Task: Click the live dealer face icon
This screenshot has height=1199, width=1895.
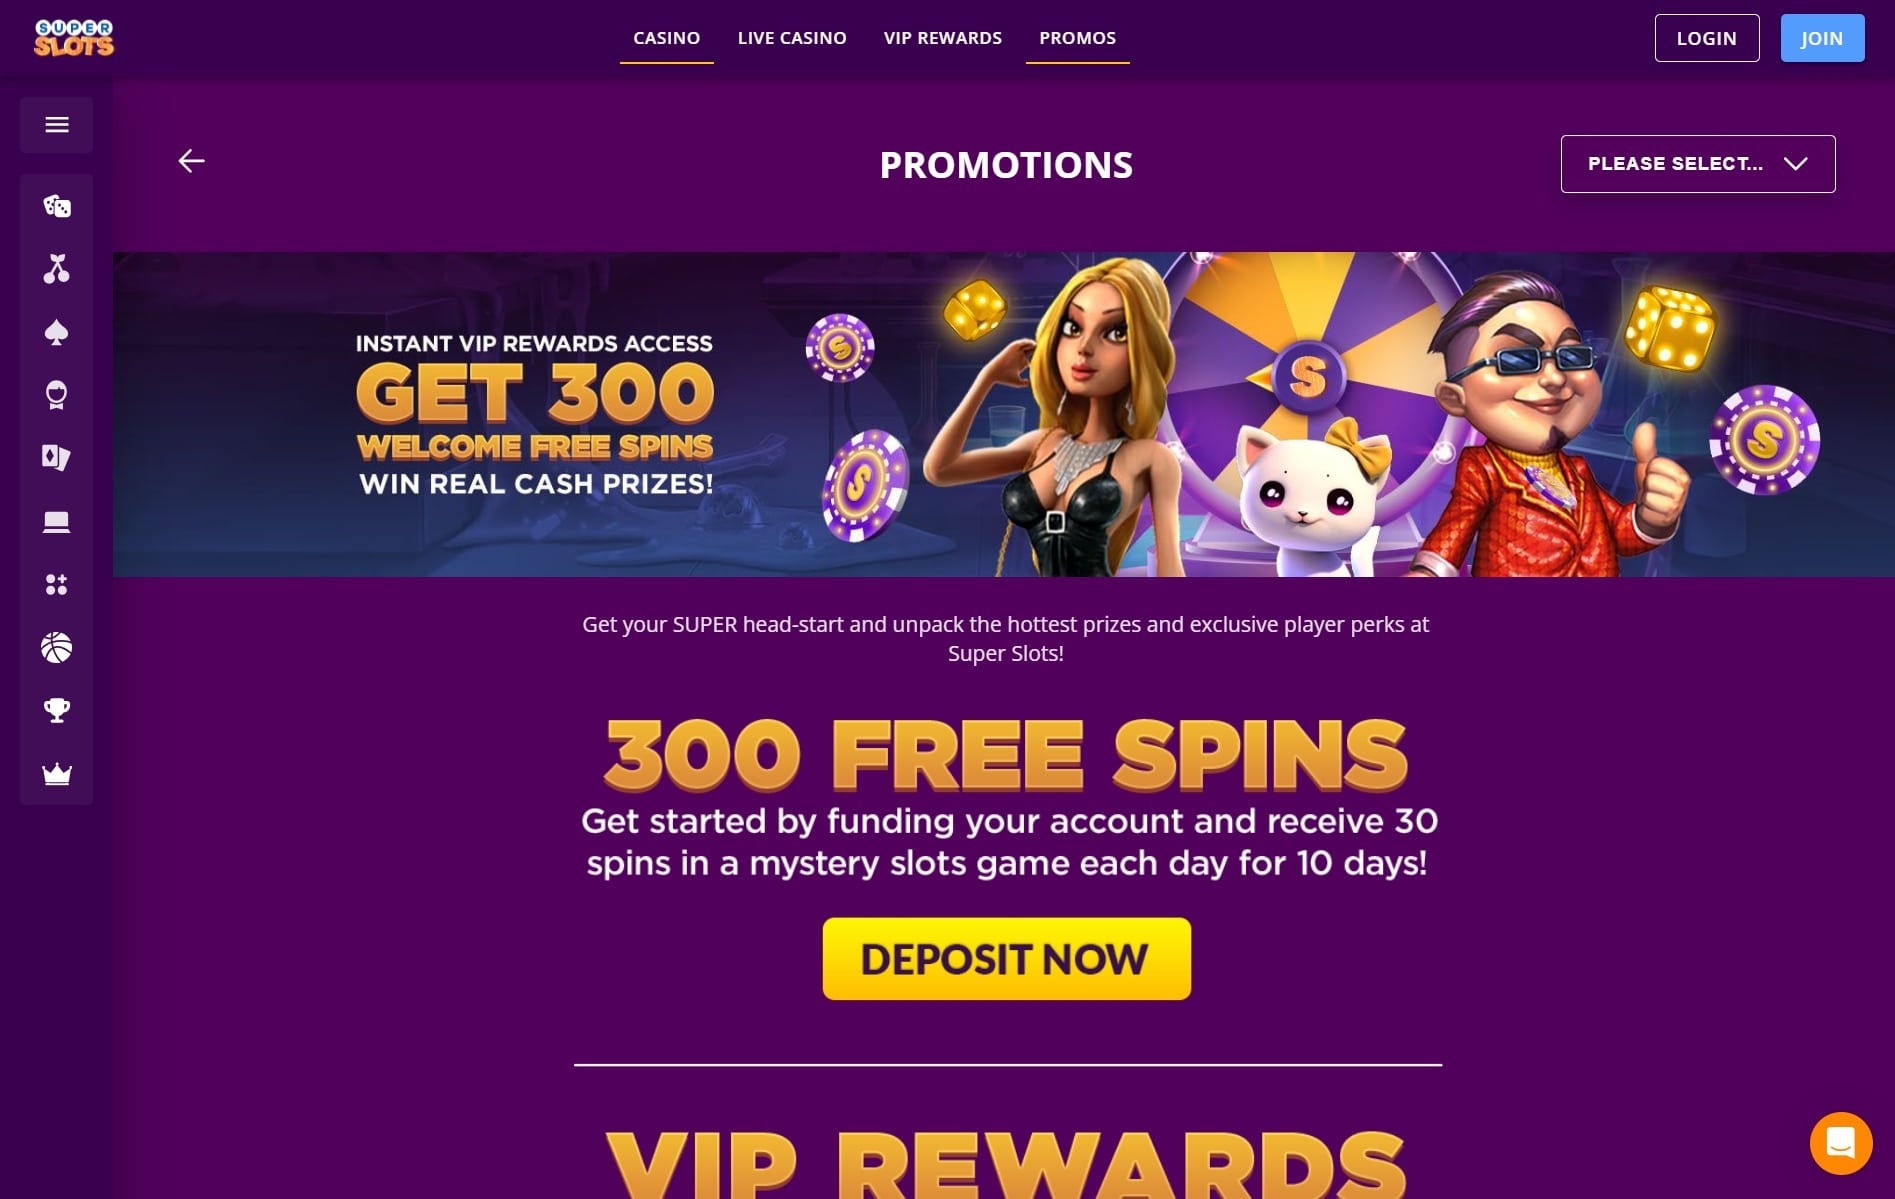Action: (x=57, y=395)
